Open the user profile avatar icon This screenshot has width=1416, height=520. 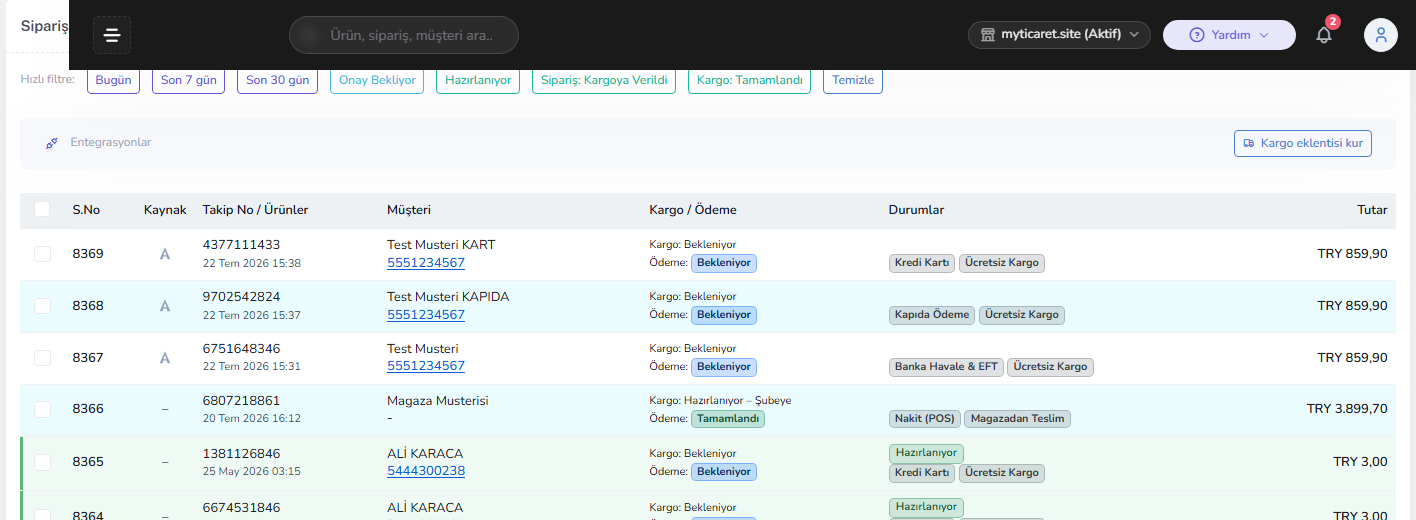click(x=1381, y=35)
